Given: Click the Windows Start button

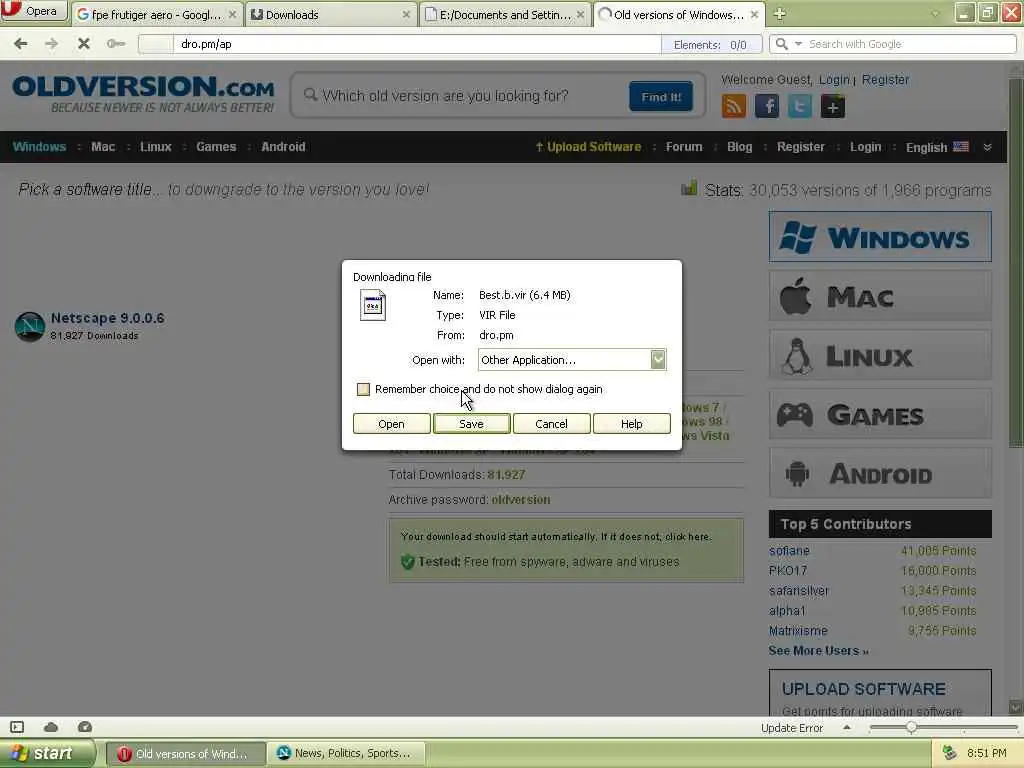Looking at the screenshot, I should tap(48, 753).
